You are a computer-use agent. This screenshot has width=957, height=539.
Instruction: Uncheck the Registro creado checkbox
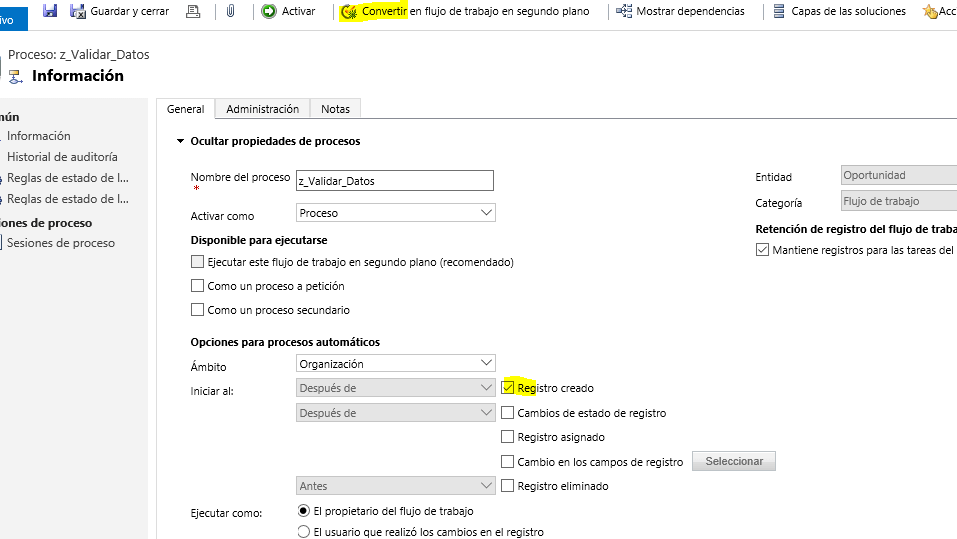pyautogui.click(x=508, y=388)
